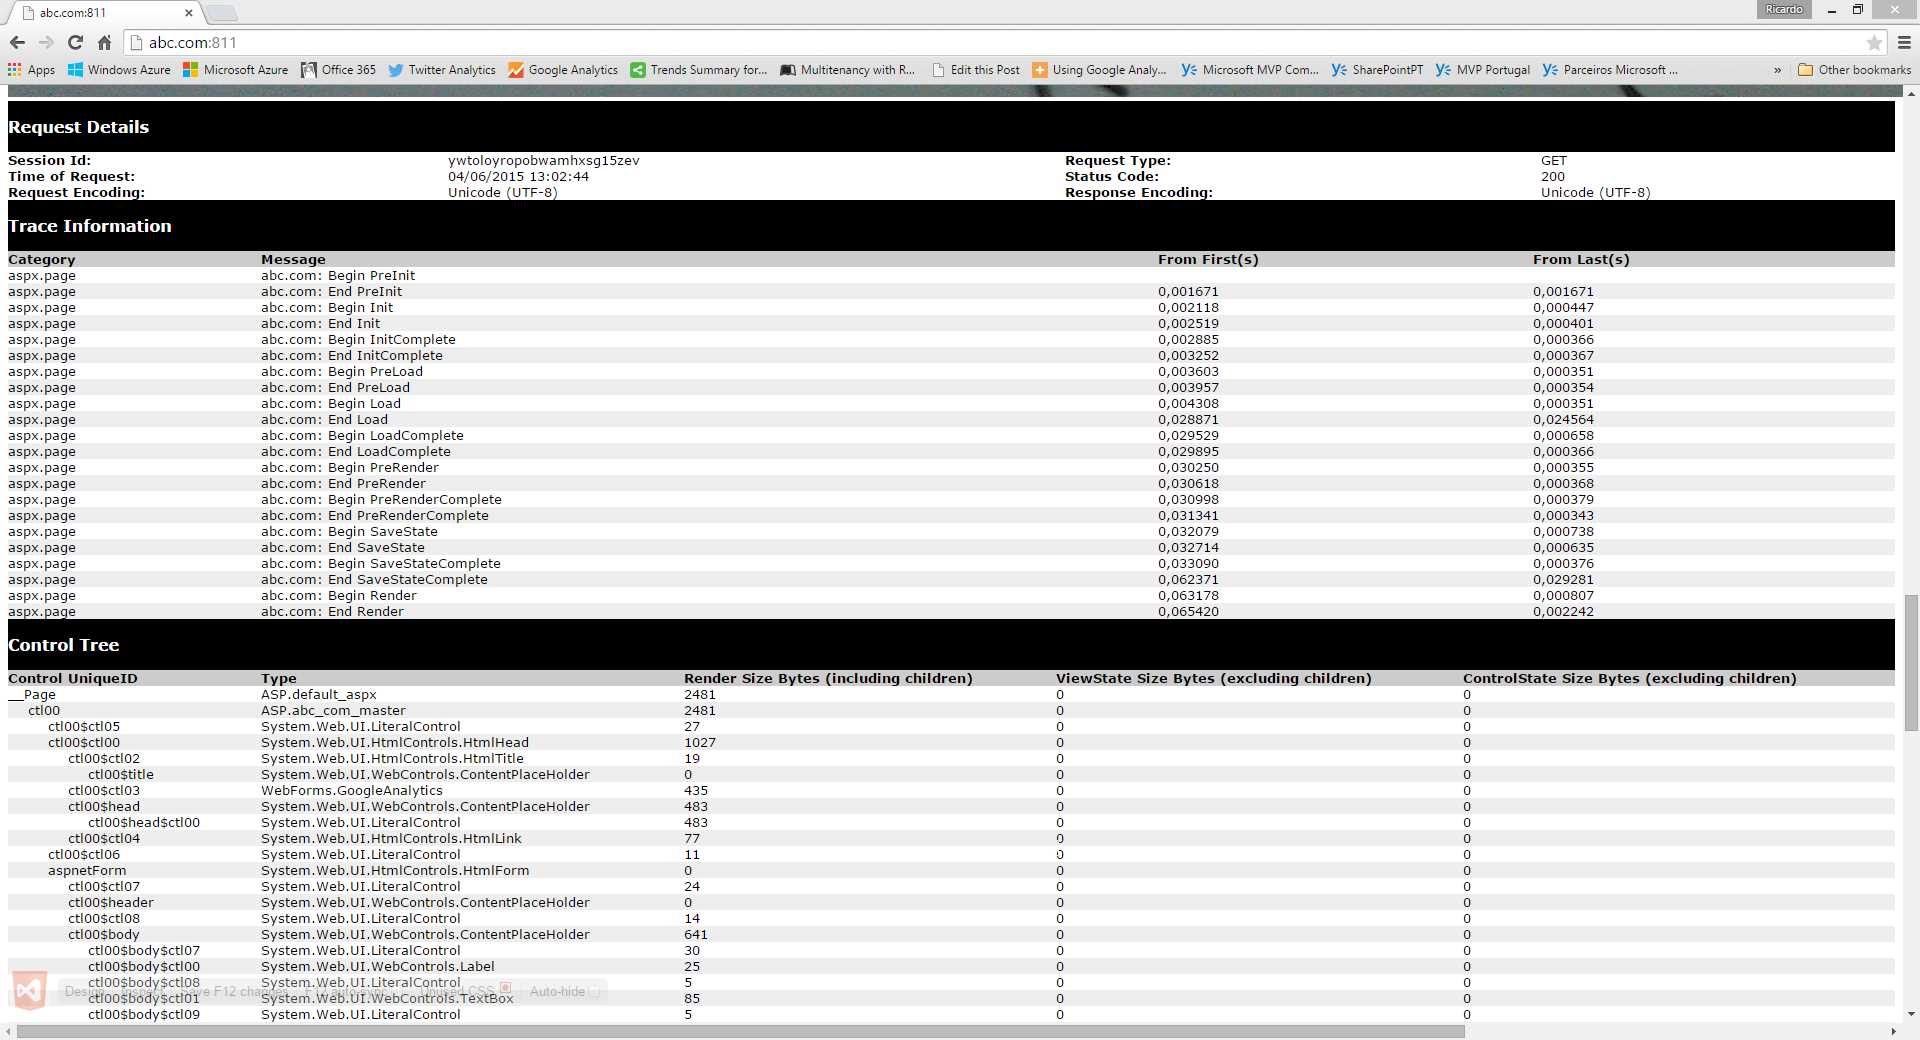The width and height of the screenshot is (1920, 1040).
Task: Click the Visual Studio Browser Link icon
Action: 30,991
